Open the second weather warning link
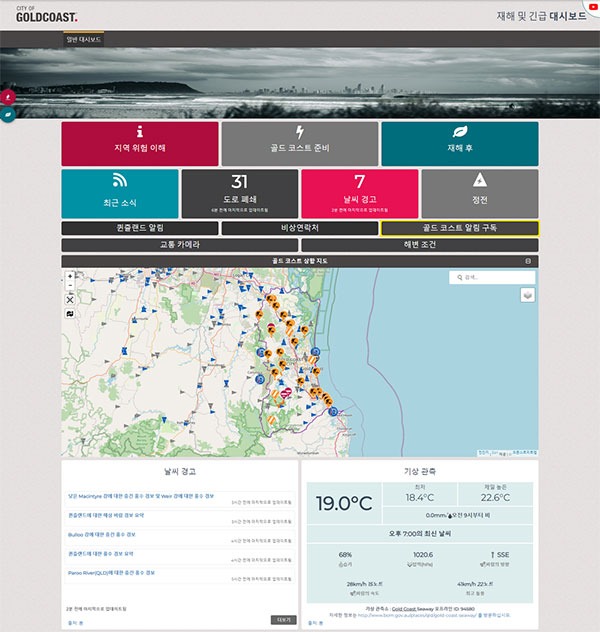 [x=106, y=515]
